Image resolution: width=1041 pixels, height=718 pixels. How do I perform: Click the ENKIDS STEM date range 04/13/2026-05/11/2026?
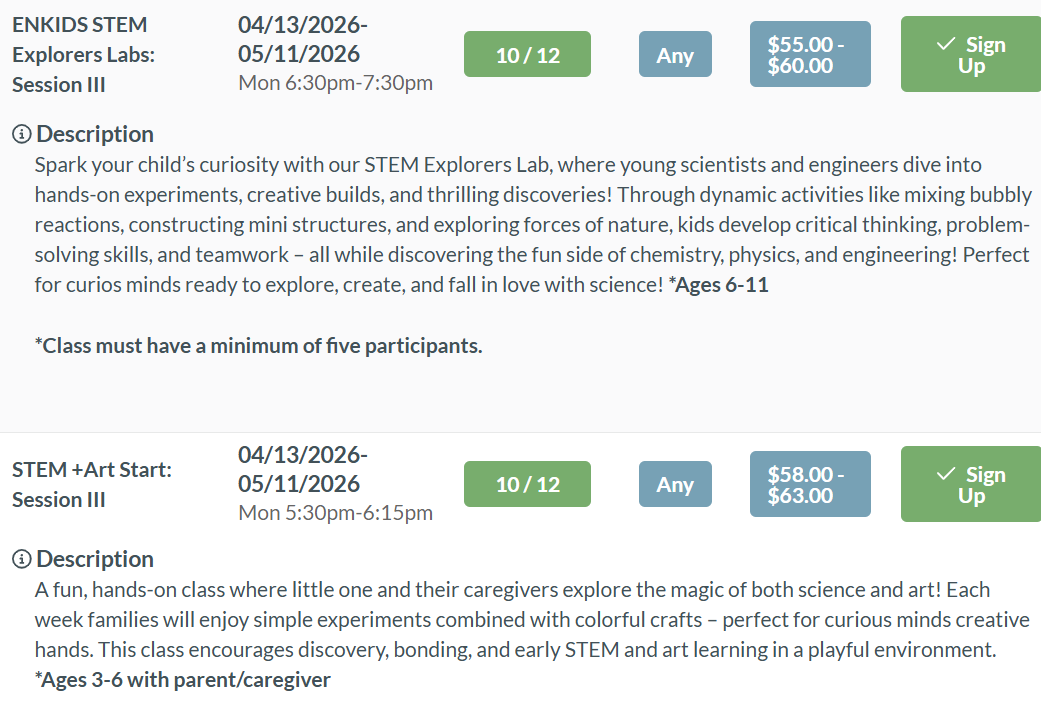click(302, 39)
